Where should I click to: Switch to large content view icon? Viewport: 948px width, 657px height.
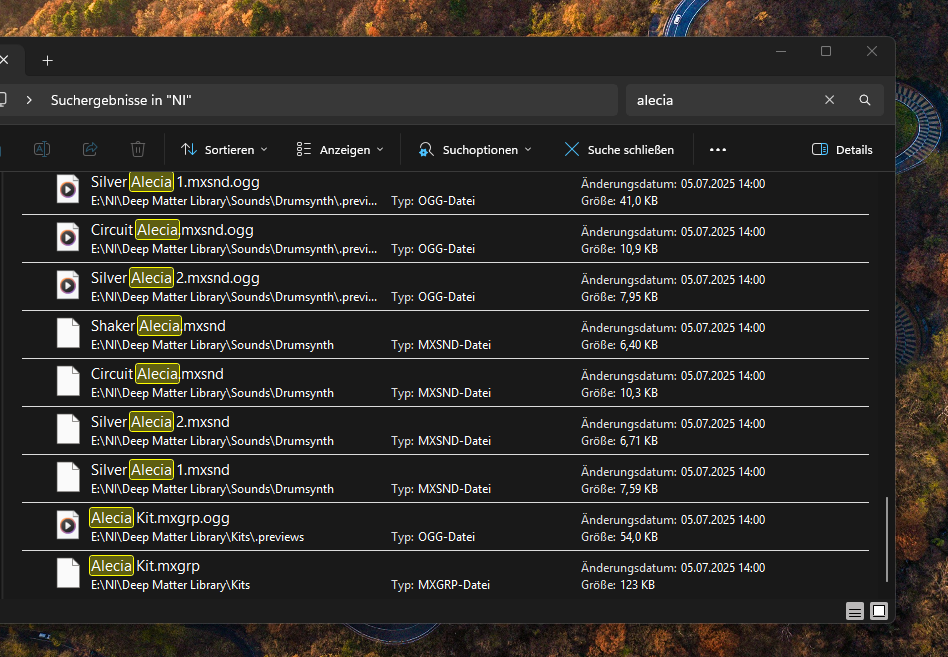pyautogui.click(x=879, y=611)
